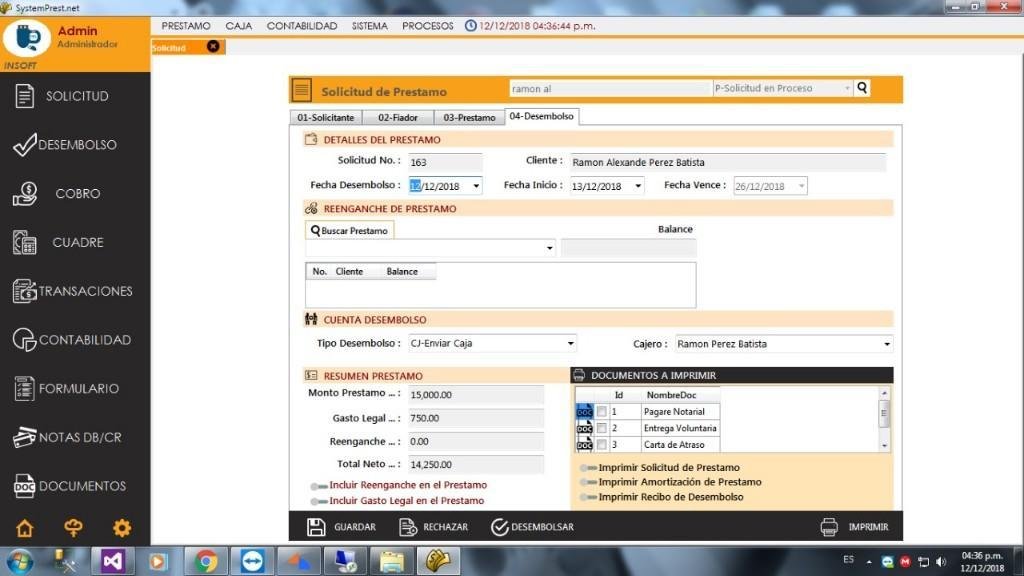Click the Balance column header in reenganche table
The image size is (1024, 576).
[x=402, y=271]
